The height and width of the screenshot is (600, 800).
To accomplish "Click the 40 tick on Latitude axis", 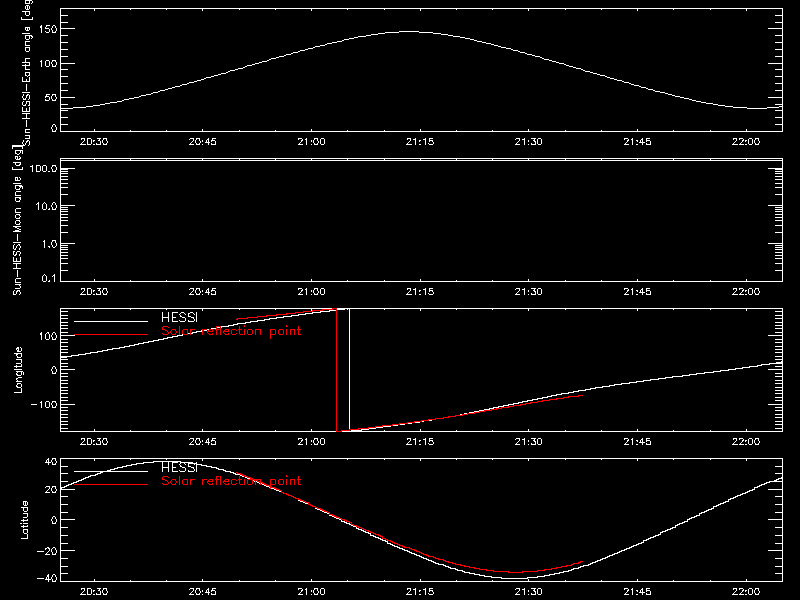I will coord(51,462).
